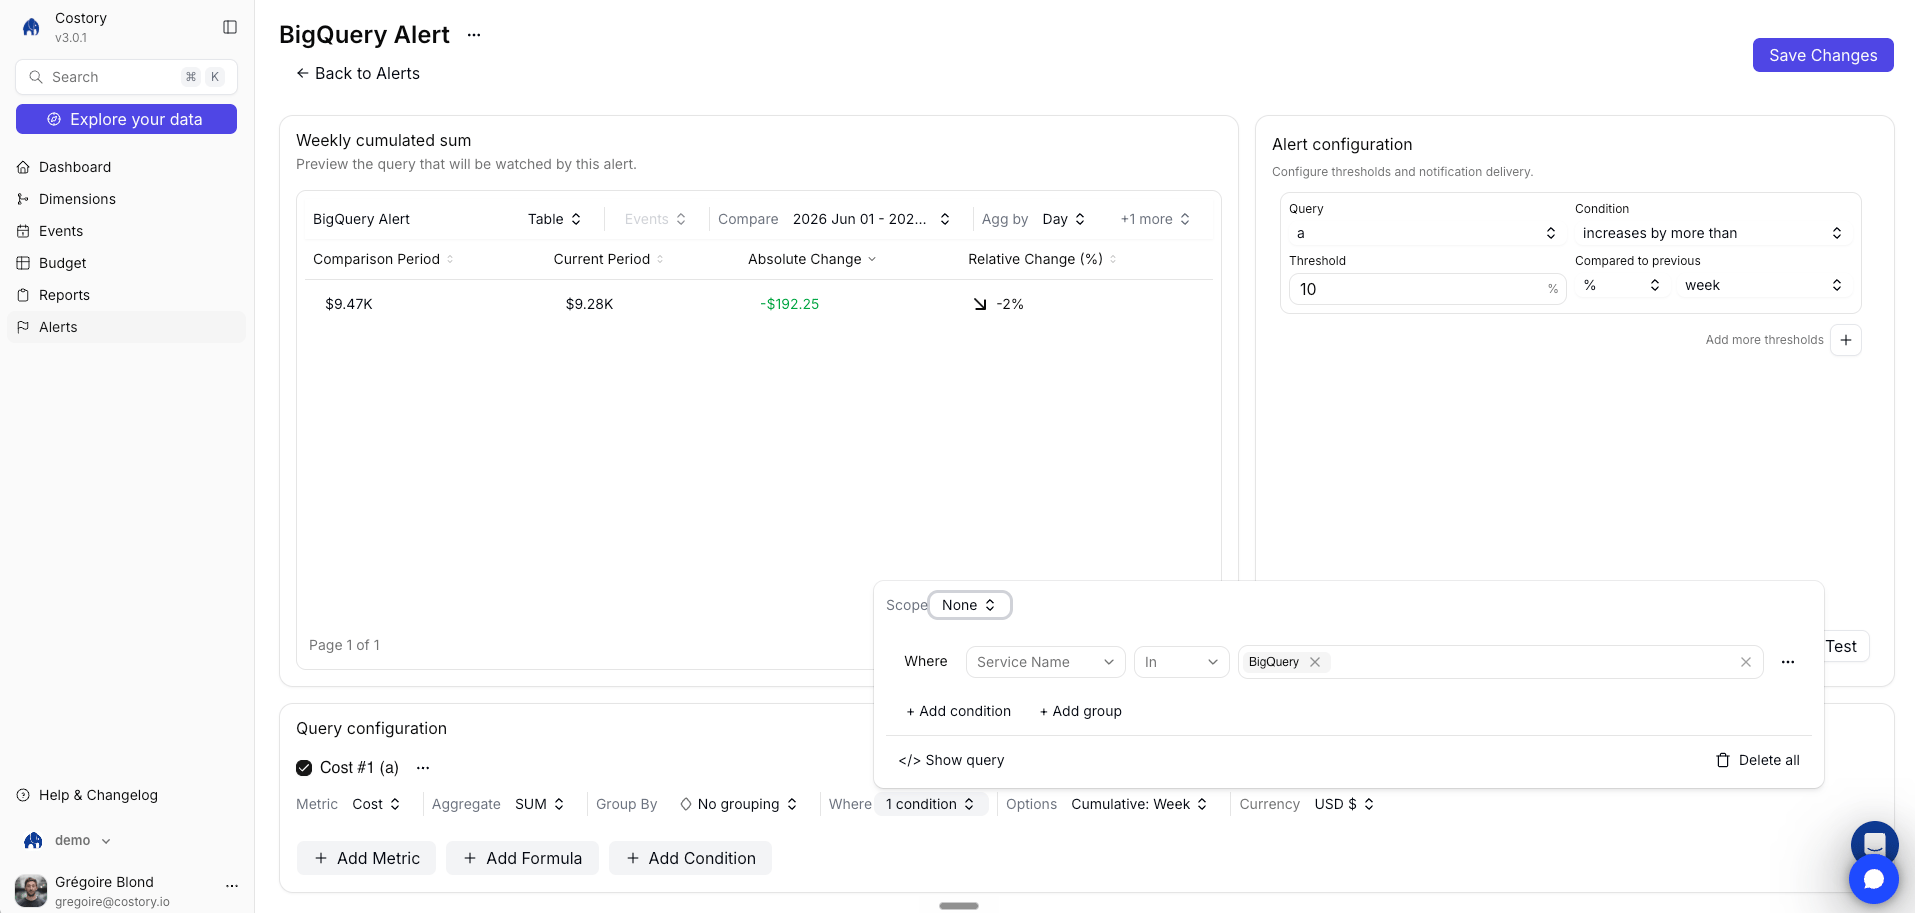The width and height of the screenshot is (1915, 913).
Task: Click Add Metric button
Action: 366,858
